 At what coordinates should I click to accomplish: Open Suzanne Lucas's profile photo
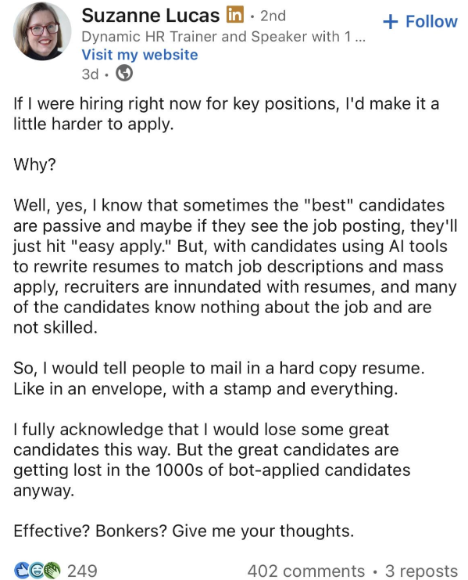(x=42, y=31)
